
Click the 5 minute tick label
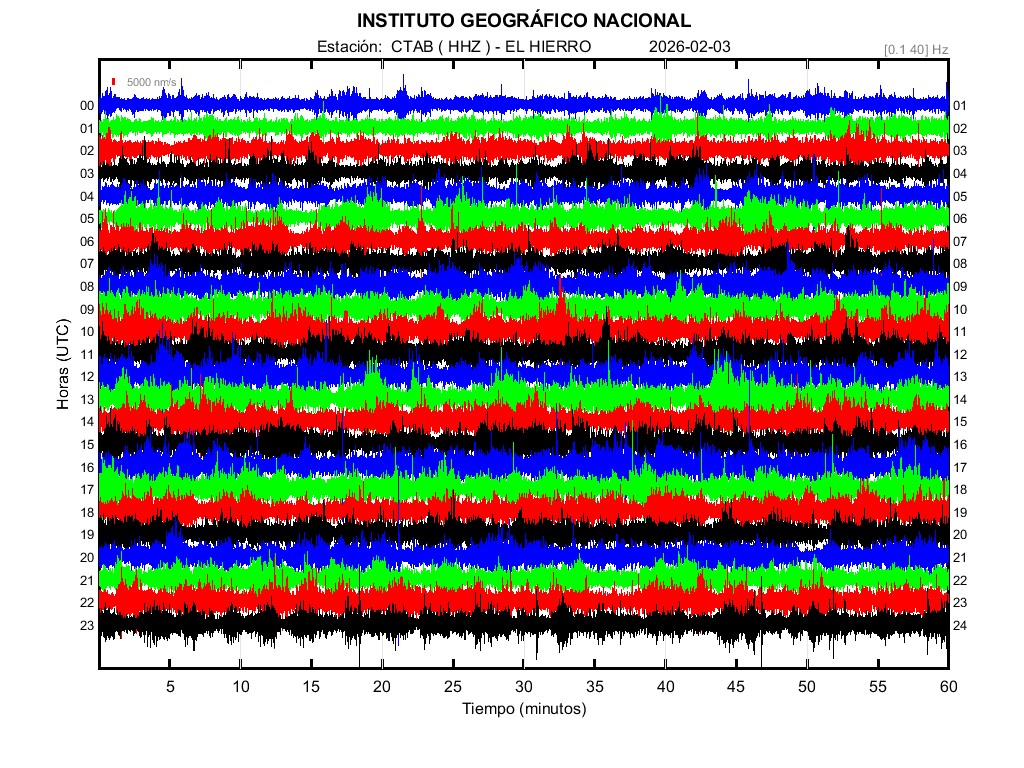pos(170,687)
